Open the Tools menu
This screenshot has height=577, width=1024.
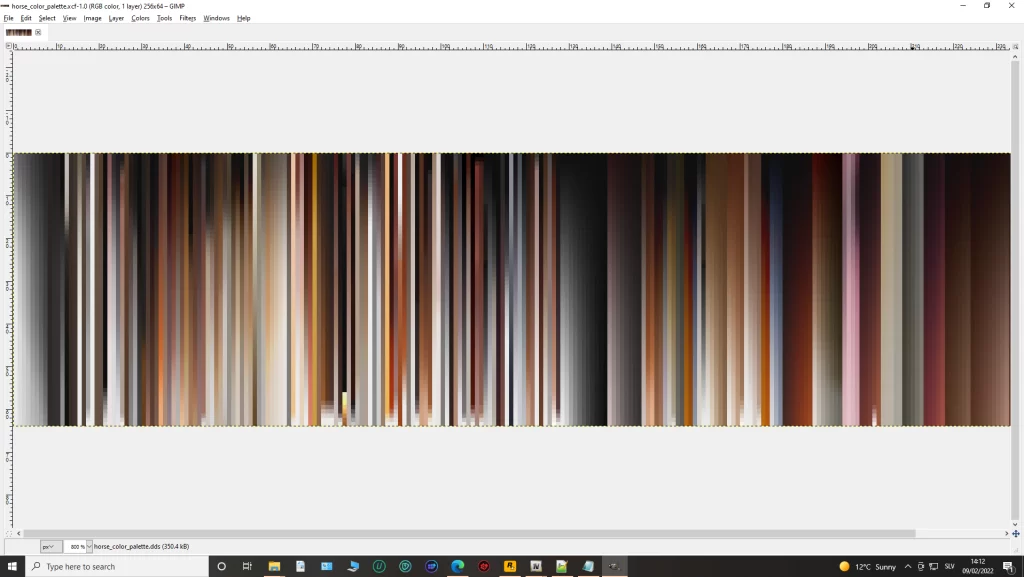point(165,18)
